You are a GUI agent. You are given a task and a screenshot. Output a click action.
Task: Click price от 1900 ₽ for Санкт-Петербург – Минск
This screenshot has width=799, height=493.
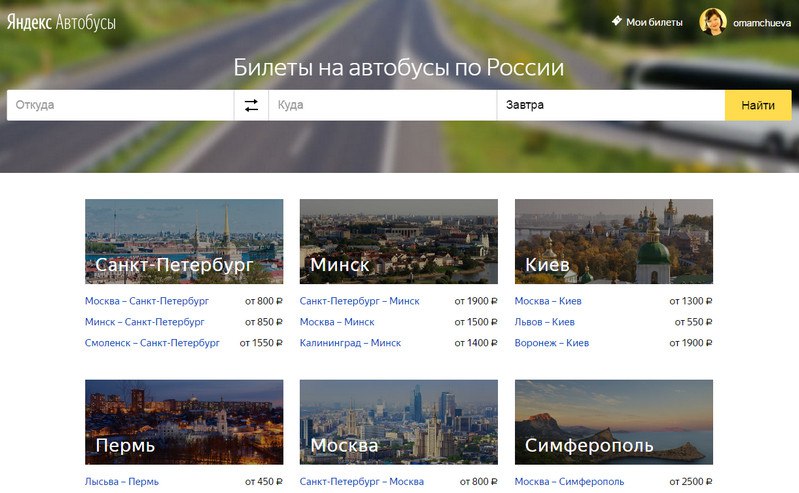click(x=476, y=301)
